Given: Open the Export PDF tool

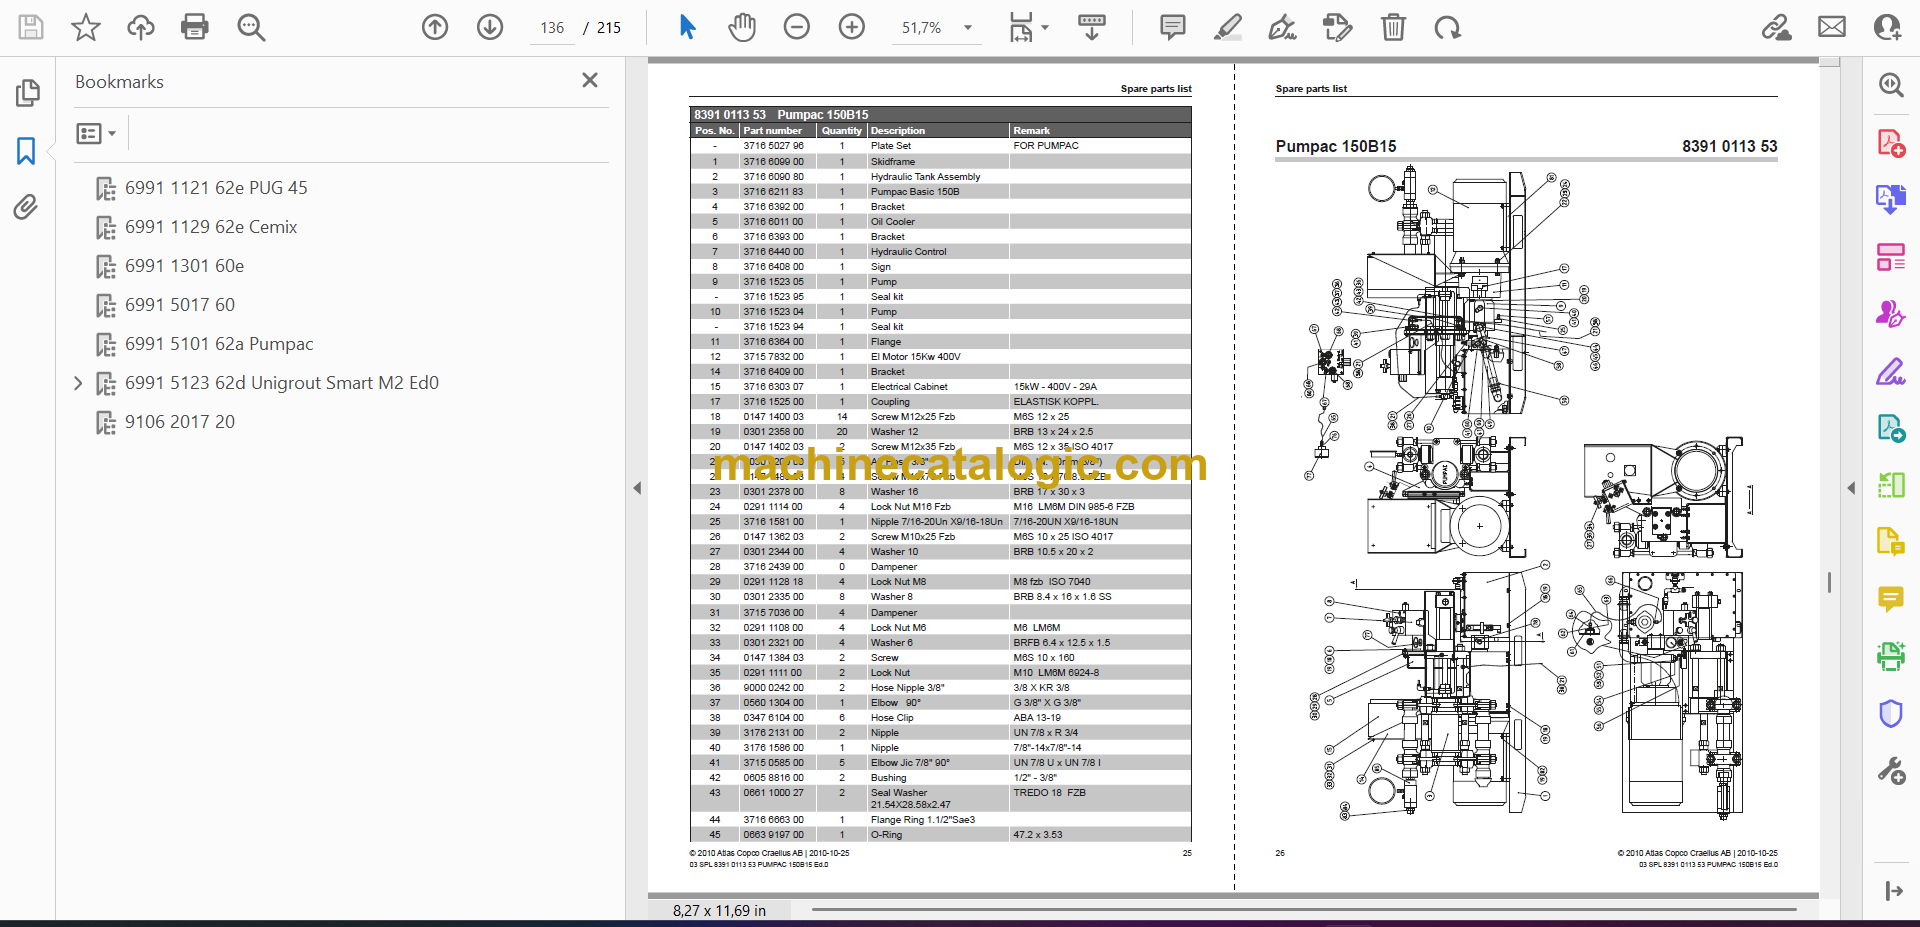Looking at the screenshot, I should pyautogui.click(x=1891, y=200).
